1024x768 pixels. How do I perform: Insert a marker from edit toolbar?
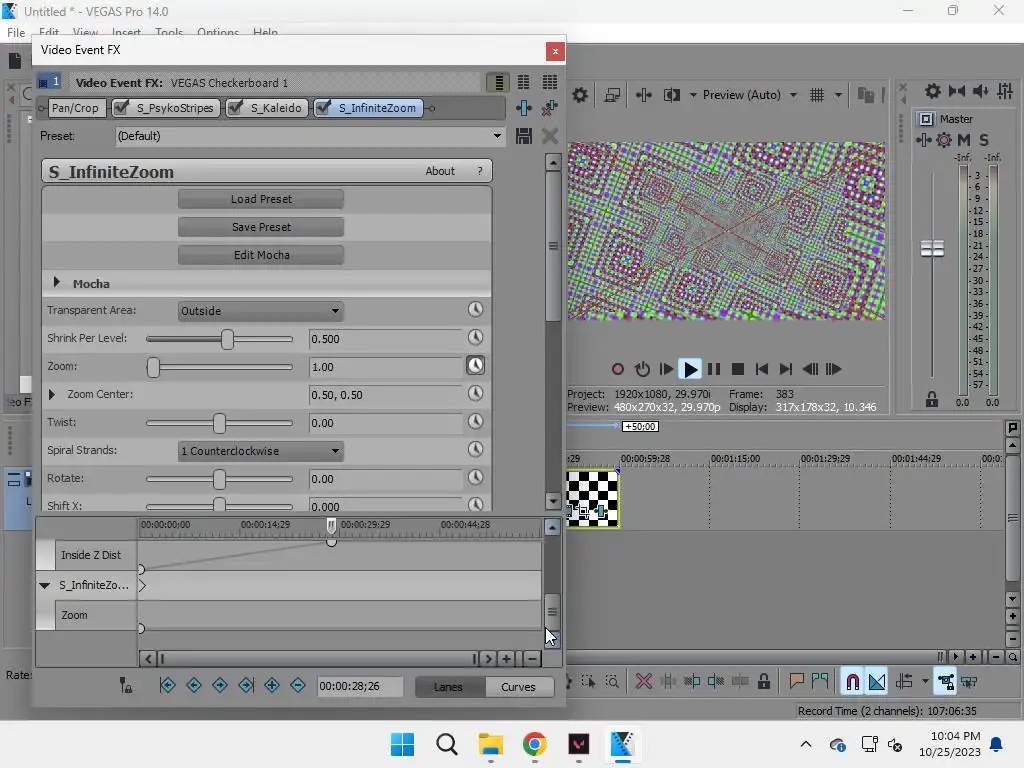point(796,682)
